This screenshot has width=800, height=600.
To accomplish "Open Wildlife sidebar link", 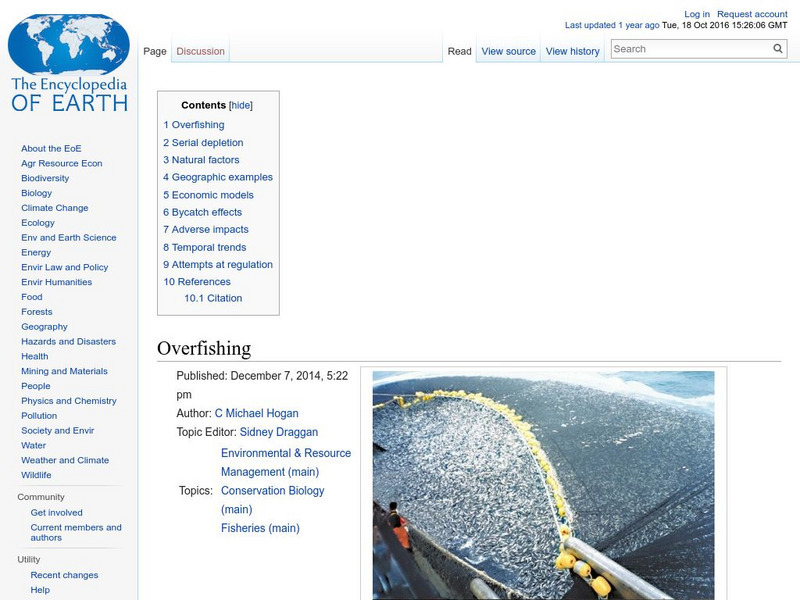I will point(36,474).
